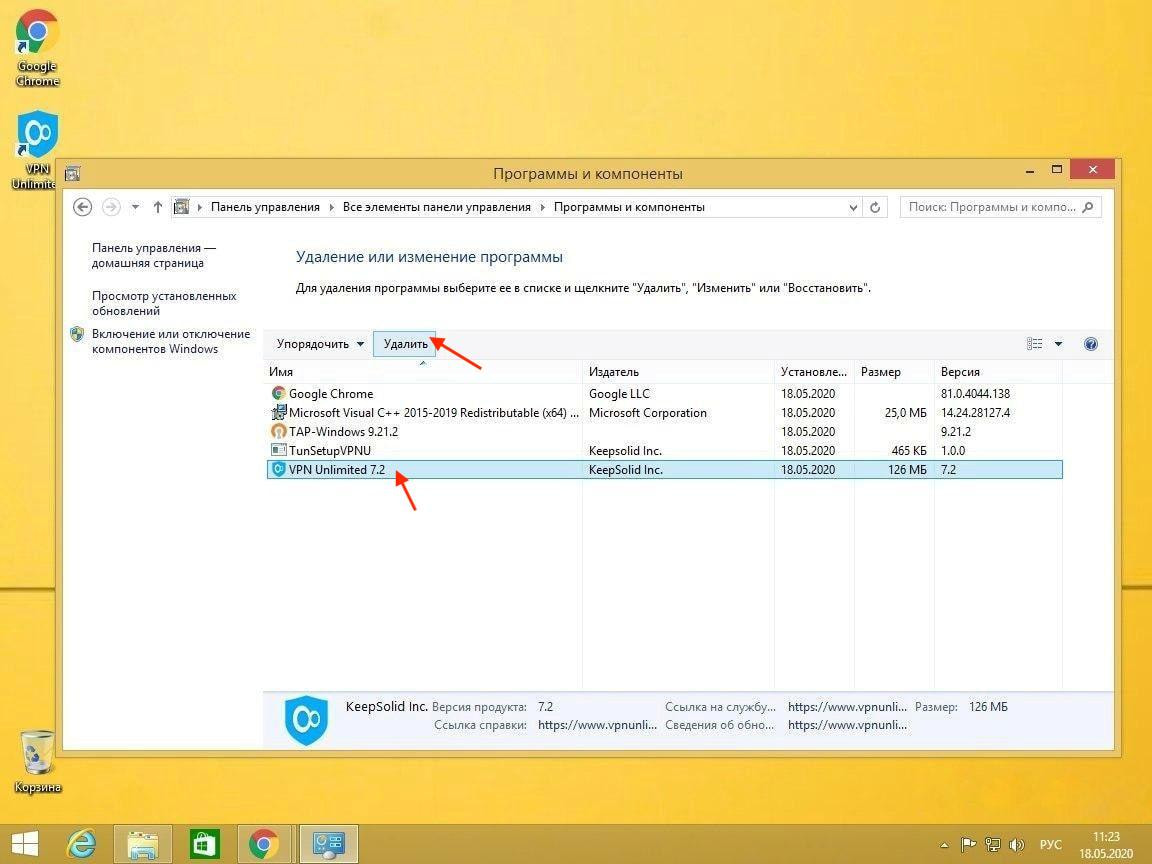Expand the view options dropdown arrow
The height and width of the screenshot is (864, 1152).
1059,344
